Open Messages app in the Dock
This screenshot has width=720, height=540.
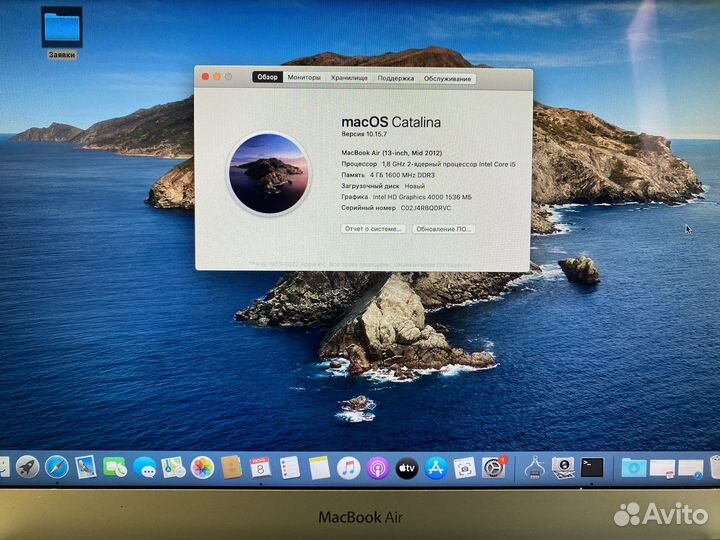click(x=144, y=468)
